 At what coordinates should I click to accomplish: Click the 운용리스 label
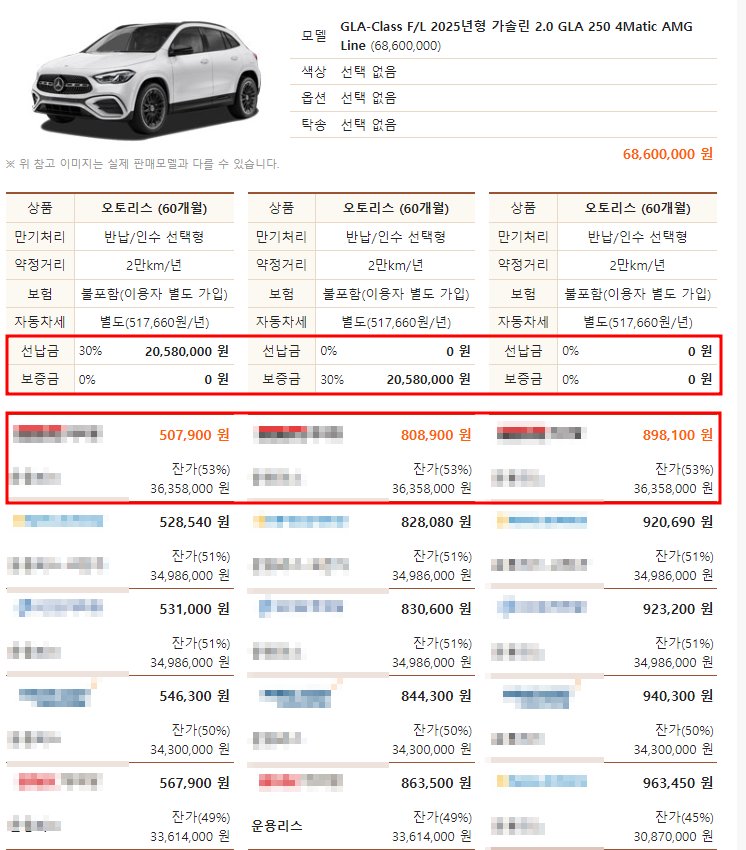tap(277, 826)
